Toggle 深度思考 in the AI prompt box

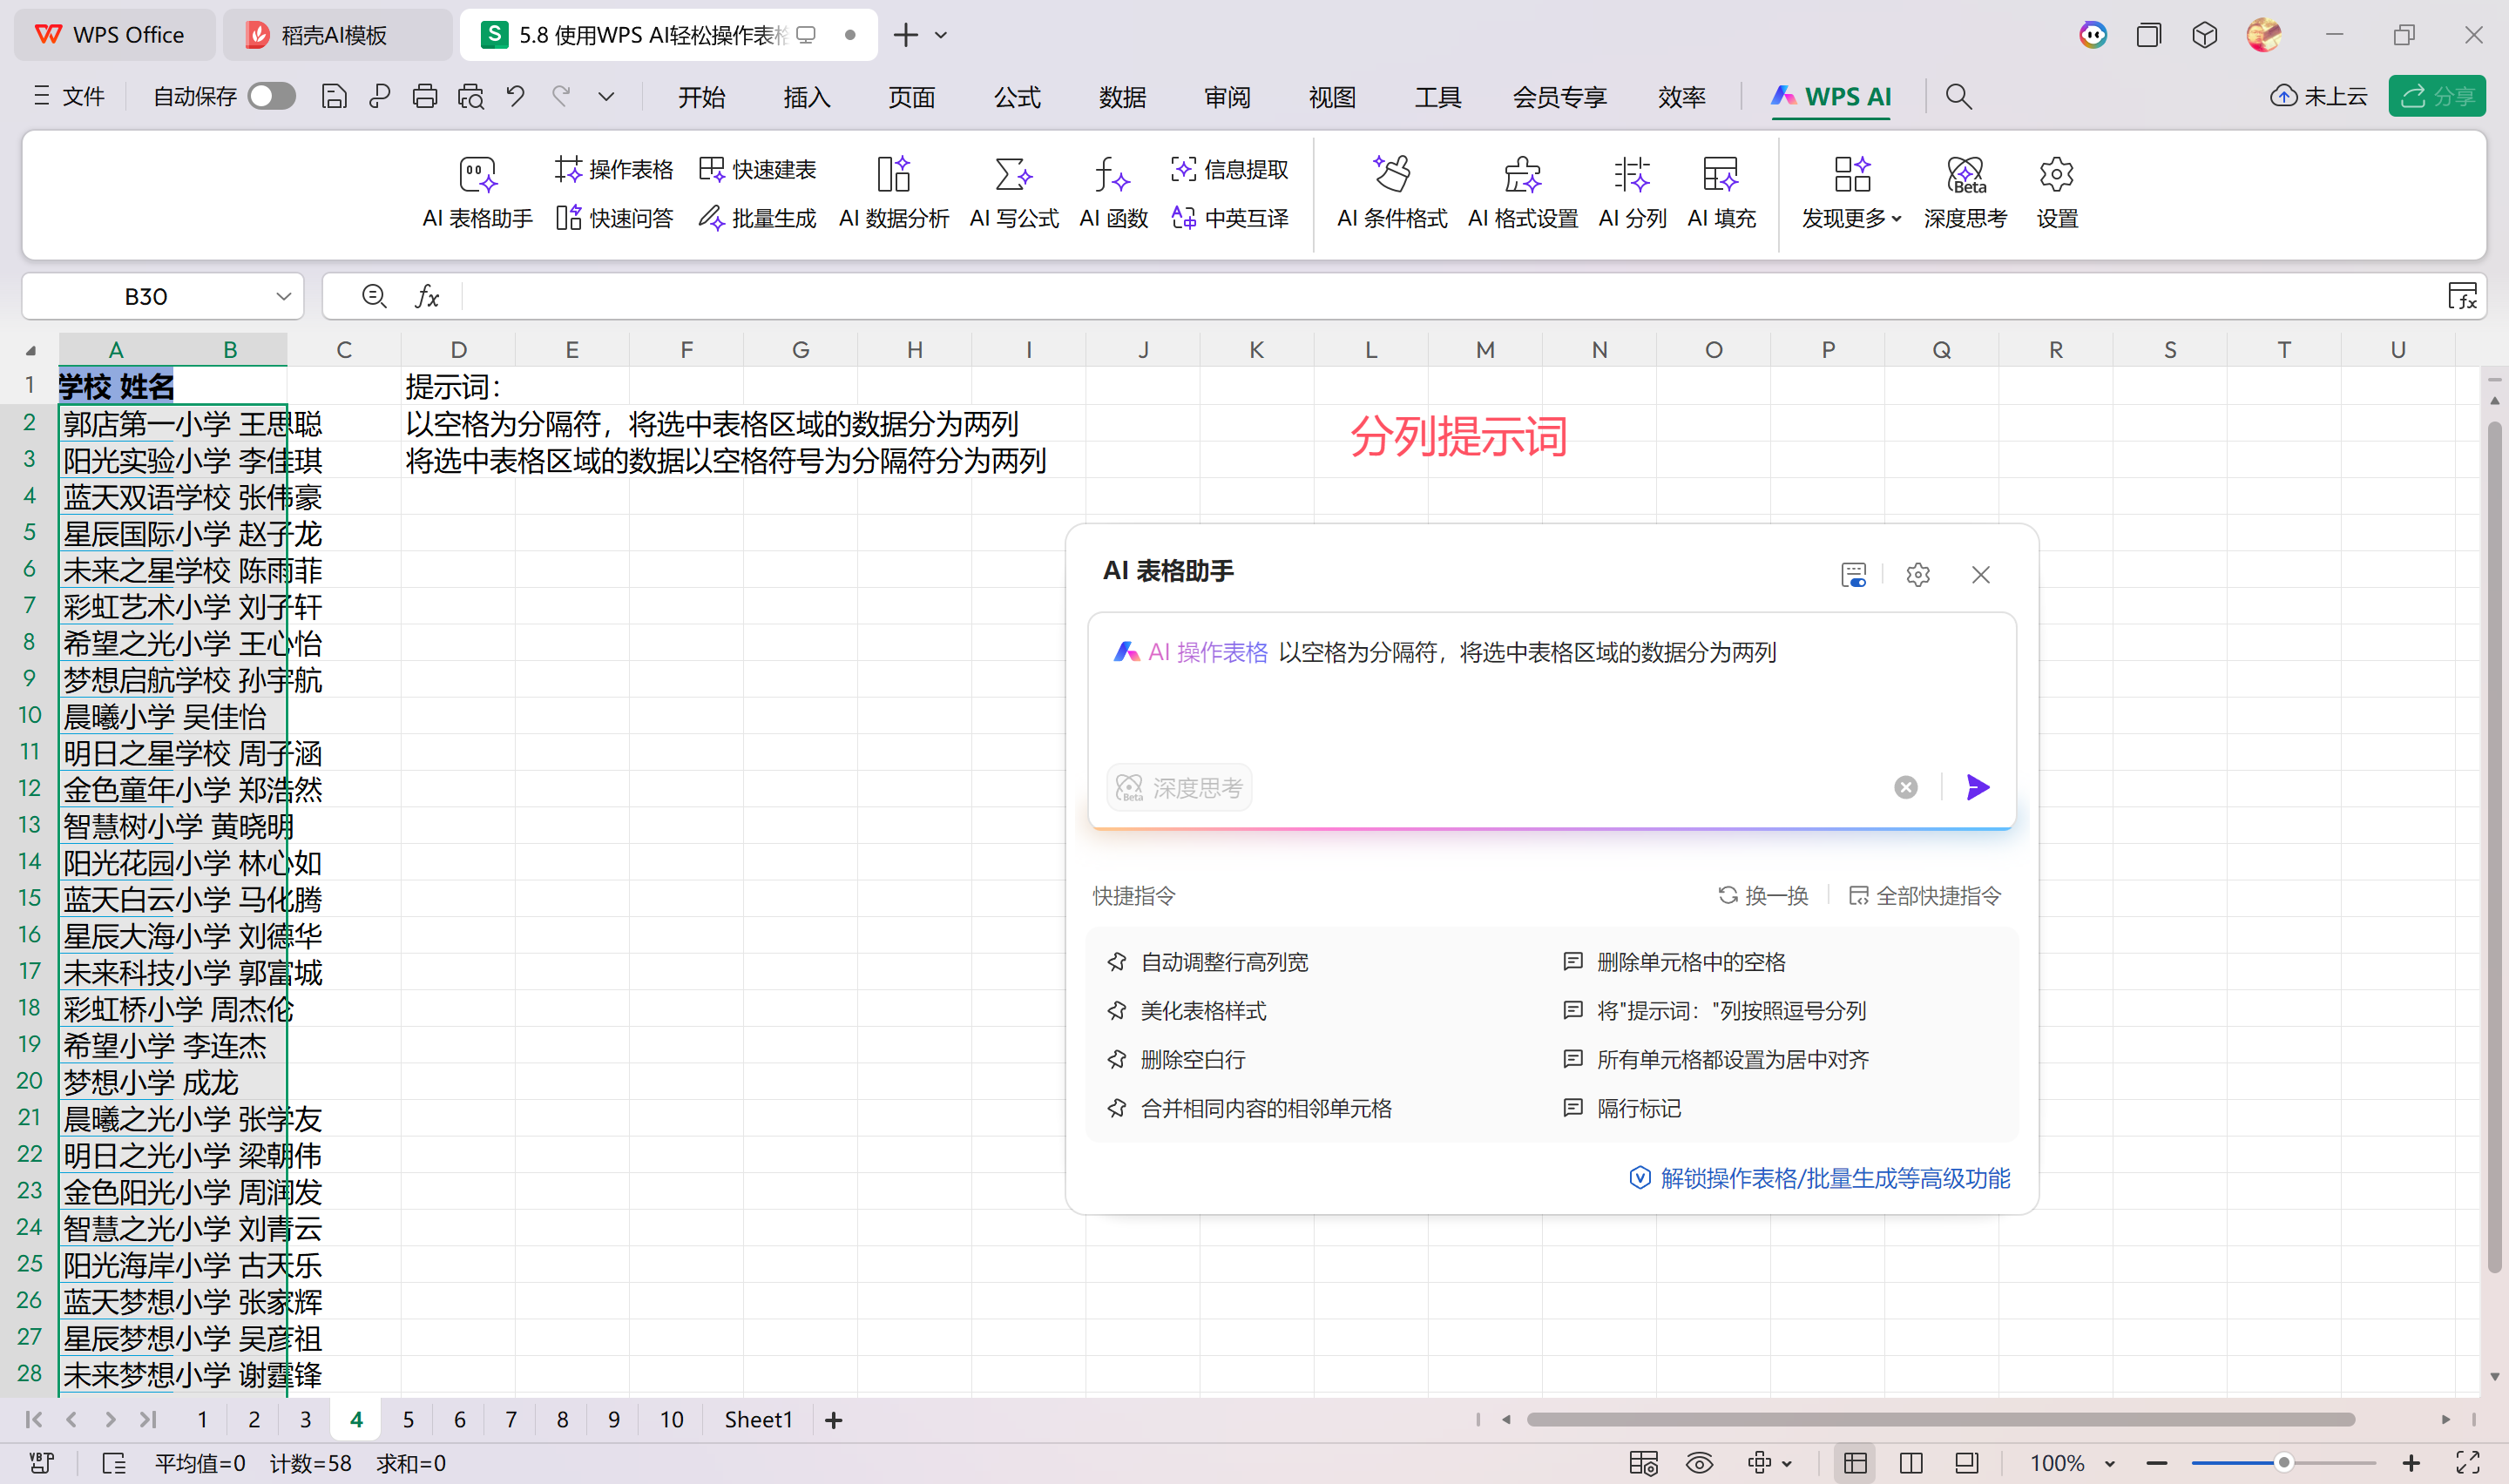coord(1178,787)
